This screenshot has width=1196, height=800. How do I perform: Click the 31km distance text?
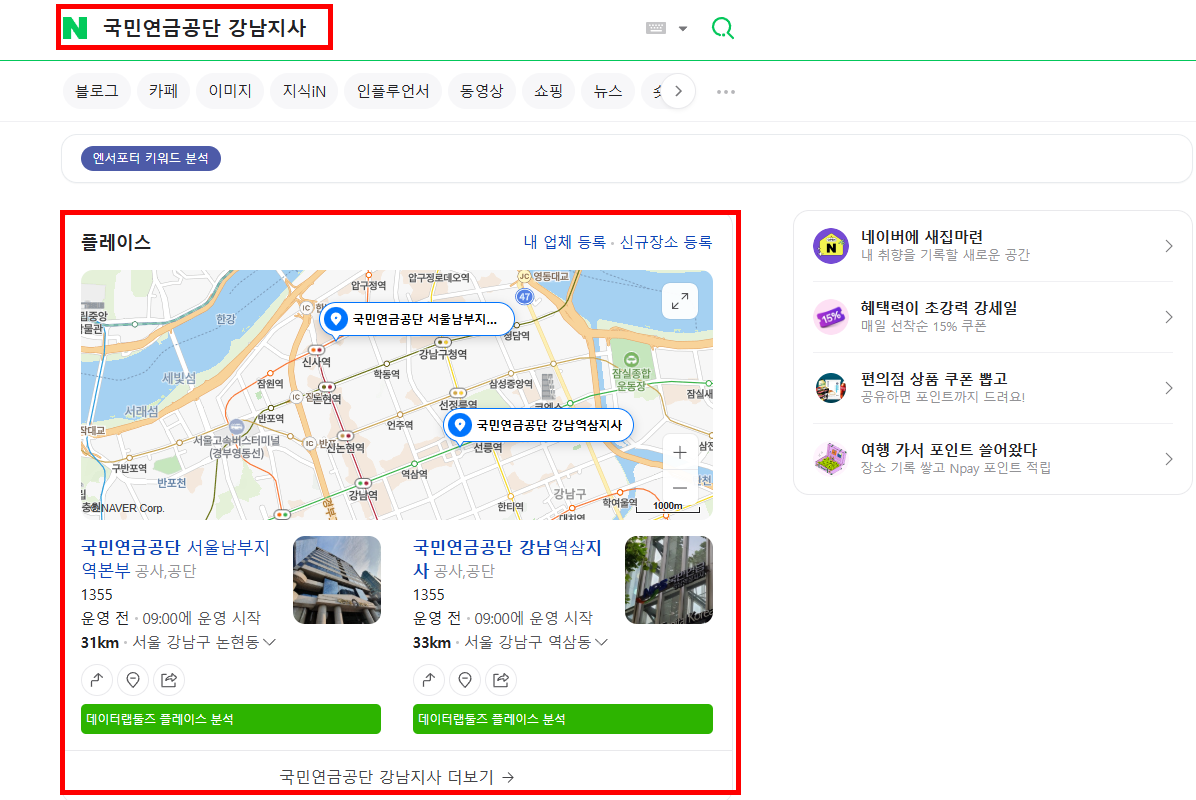pyautogui.click(x=100, y=643)
